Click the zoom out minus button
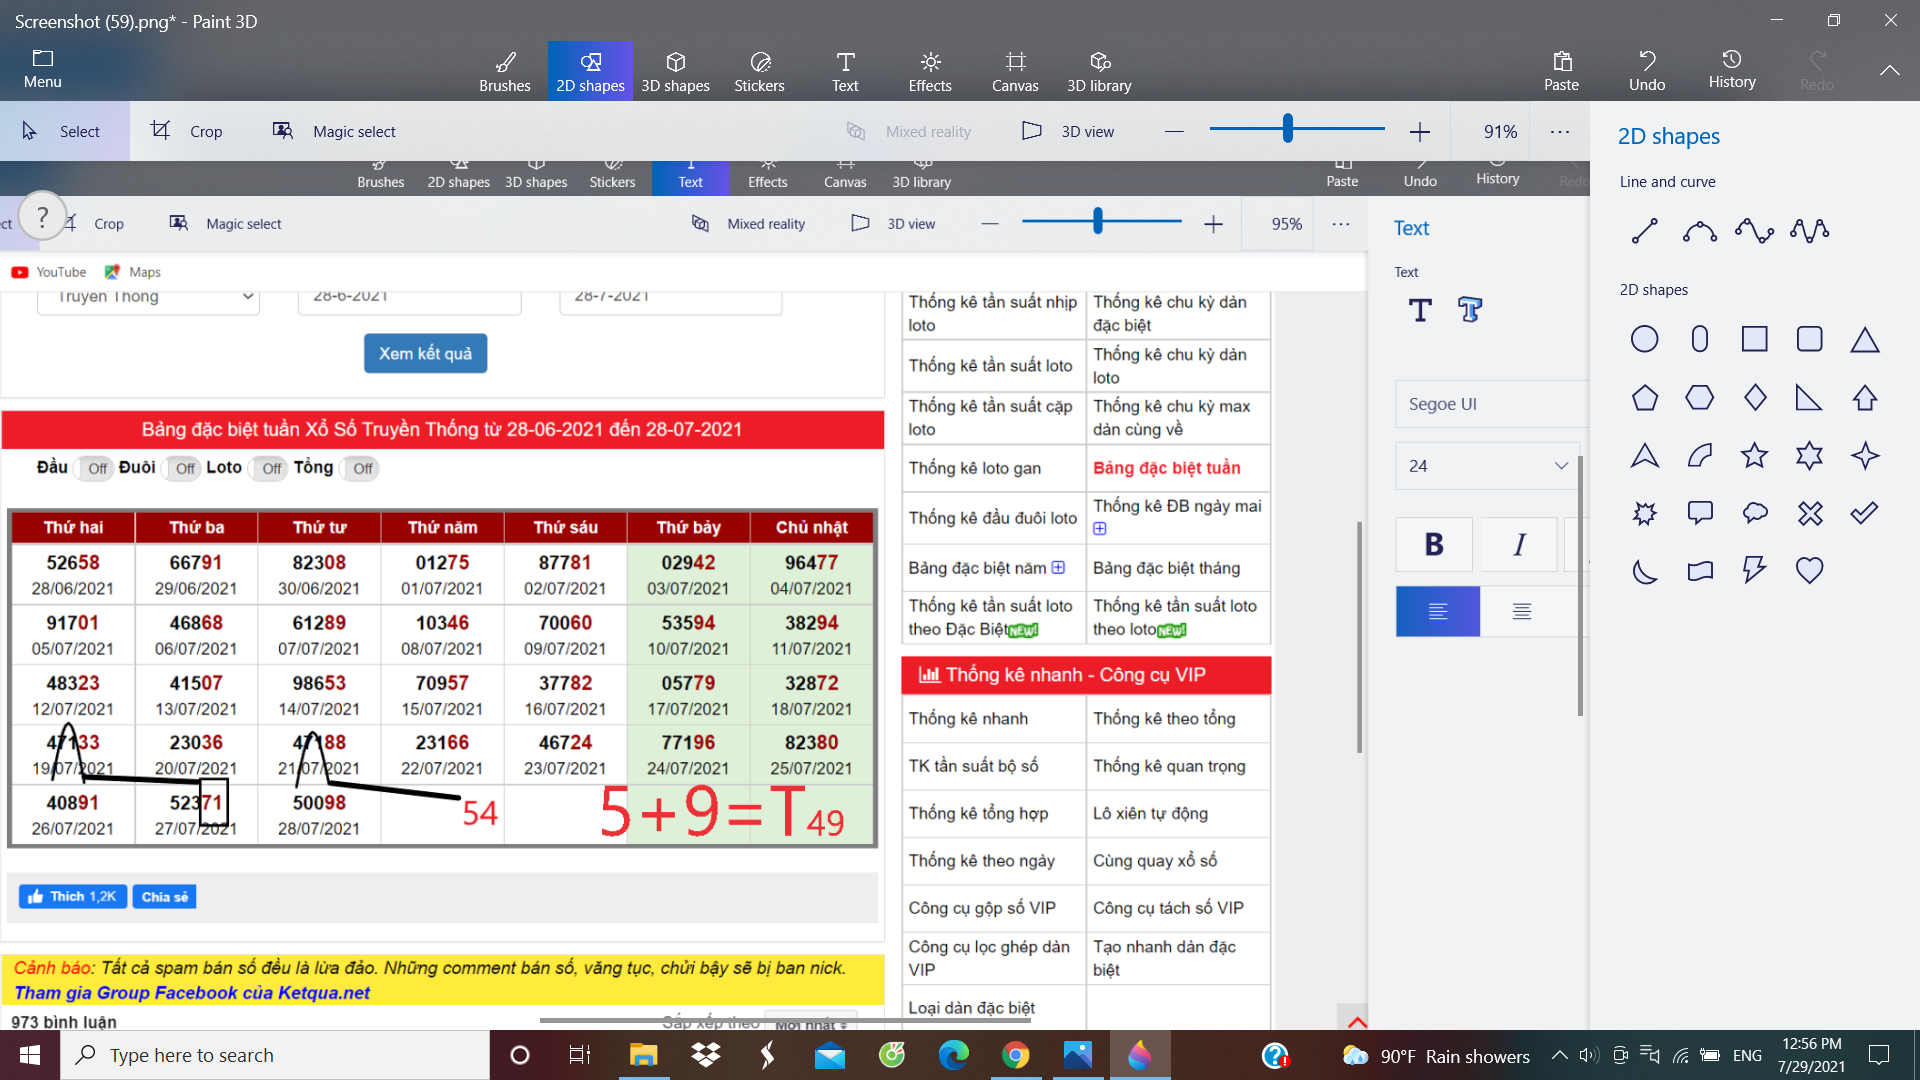Screen dimensions: 1920x1080 1174,131
